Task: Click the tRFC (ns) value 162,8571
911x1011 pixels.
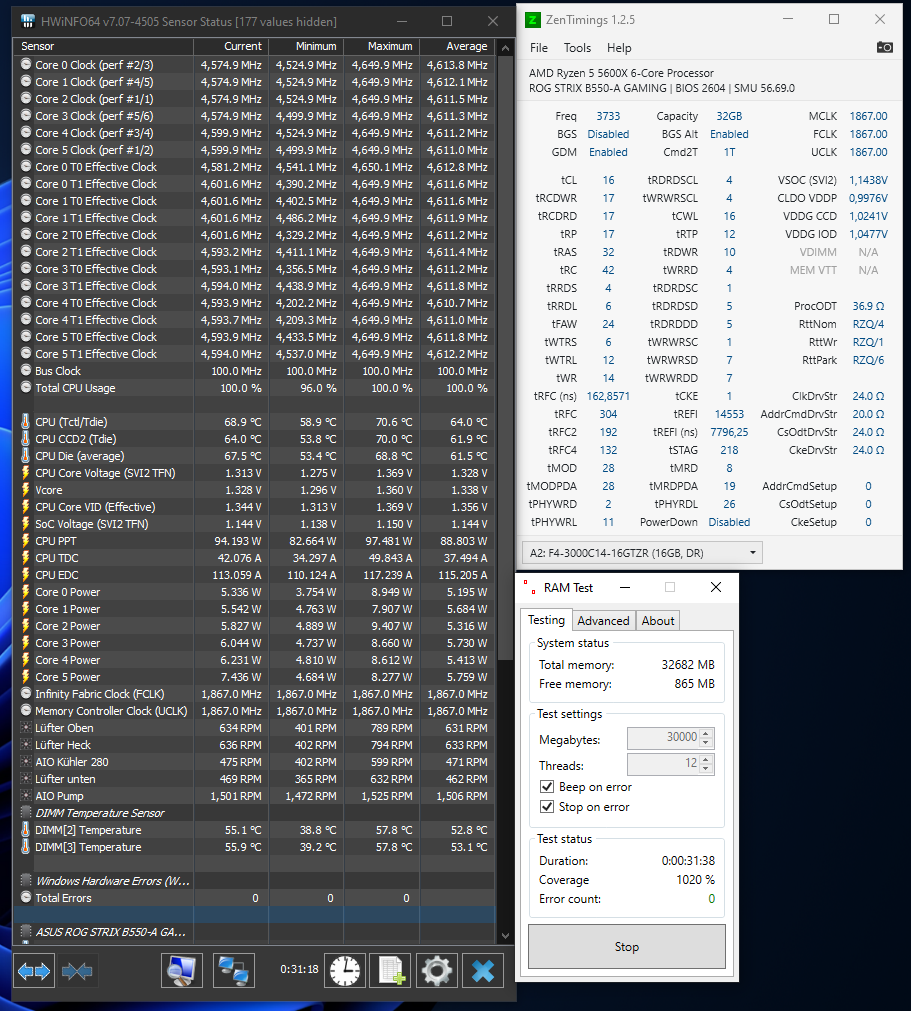Action: click(608, 396)
